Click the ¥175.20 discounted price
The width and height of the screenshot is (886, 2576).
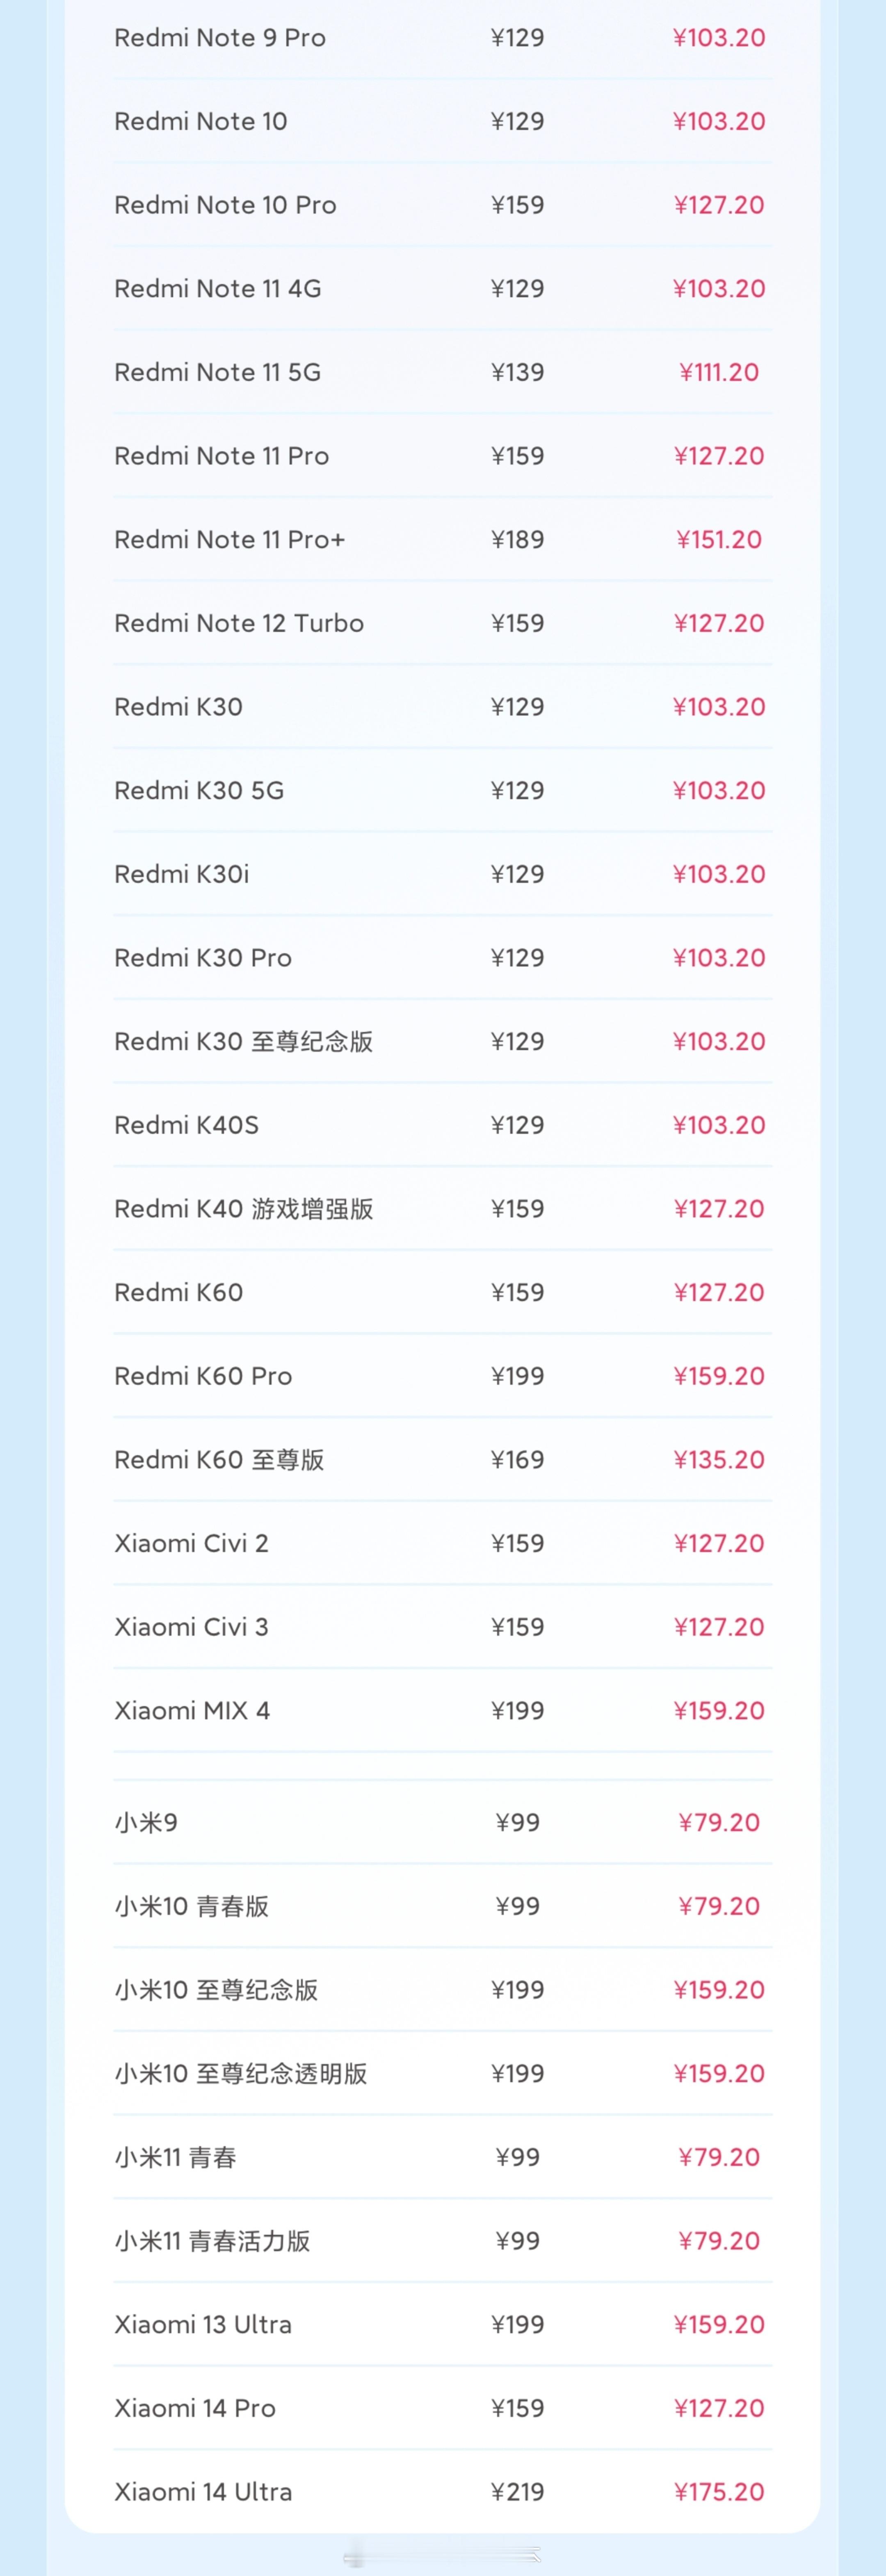[x=719, y=2492]
